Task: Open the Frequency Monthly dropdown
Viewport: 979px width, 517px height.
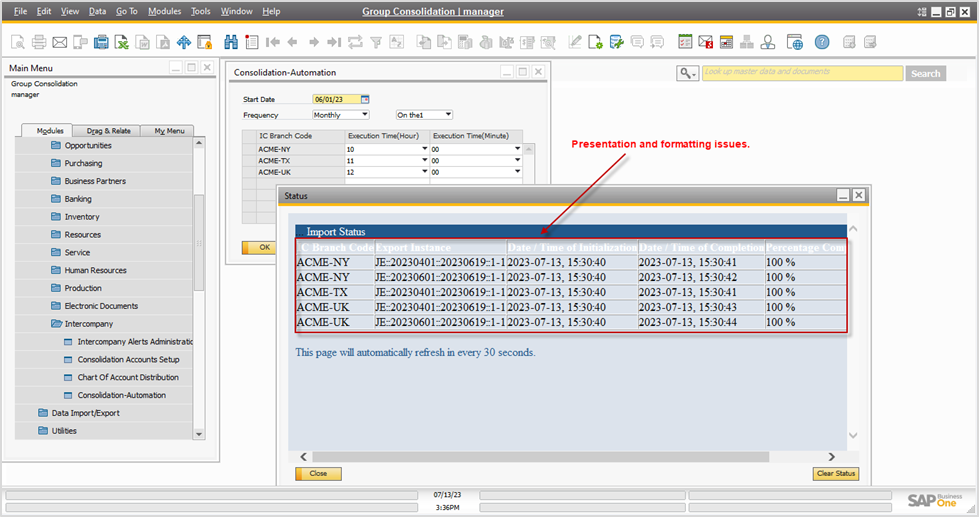Action: (x=364, y=115)
